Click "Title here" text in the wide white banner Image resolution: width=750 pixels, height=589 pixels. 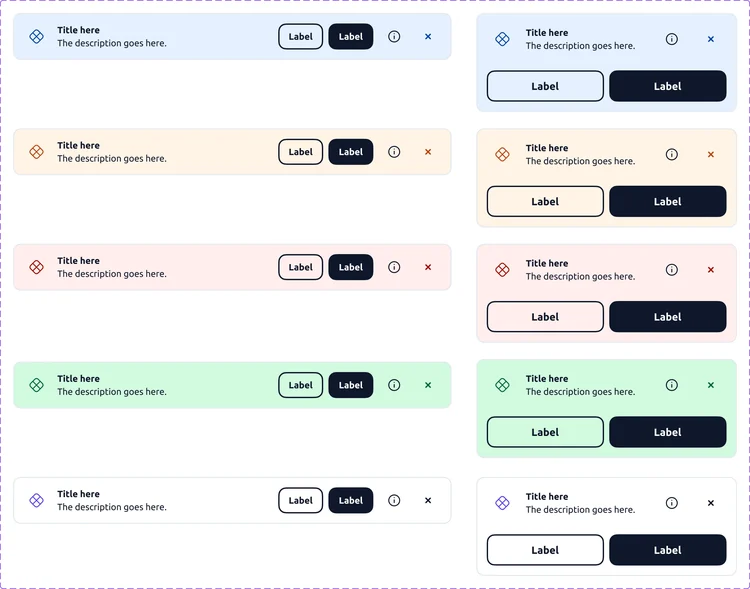(x=78, y=494)
